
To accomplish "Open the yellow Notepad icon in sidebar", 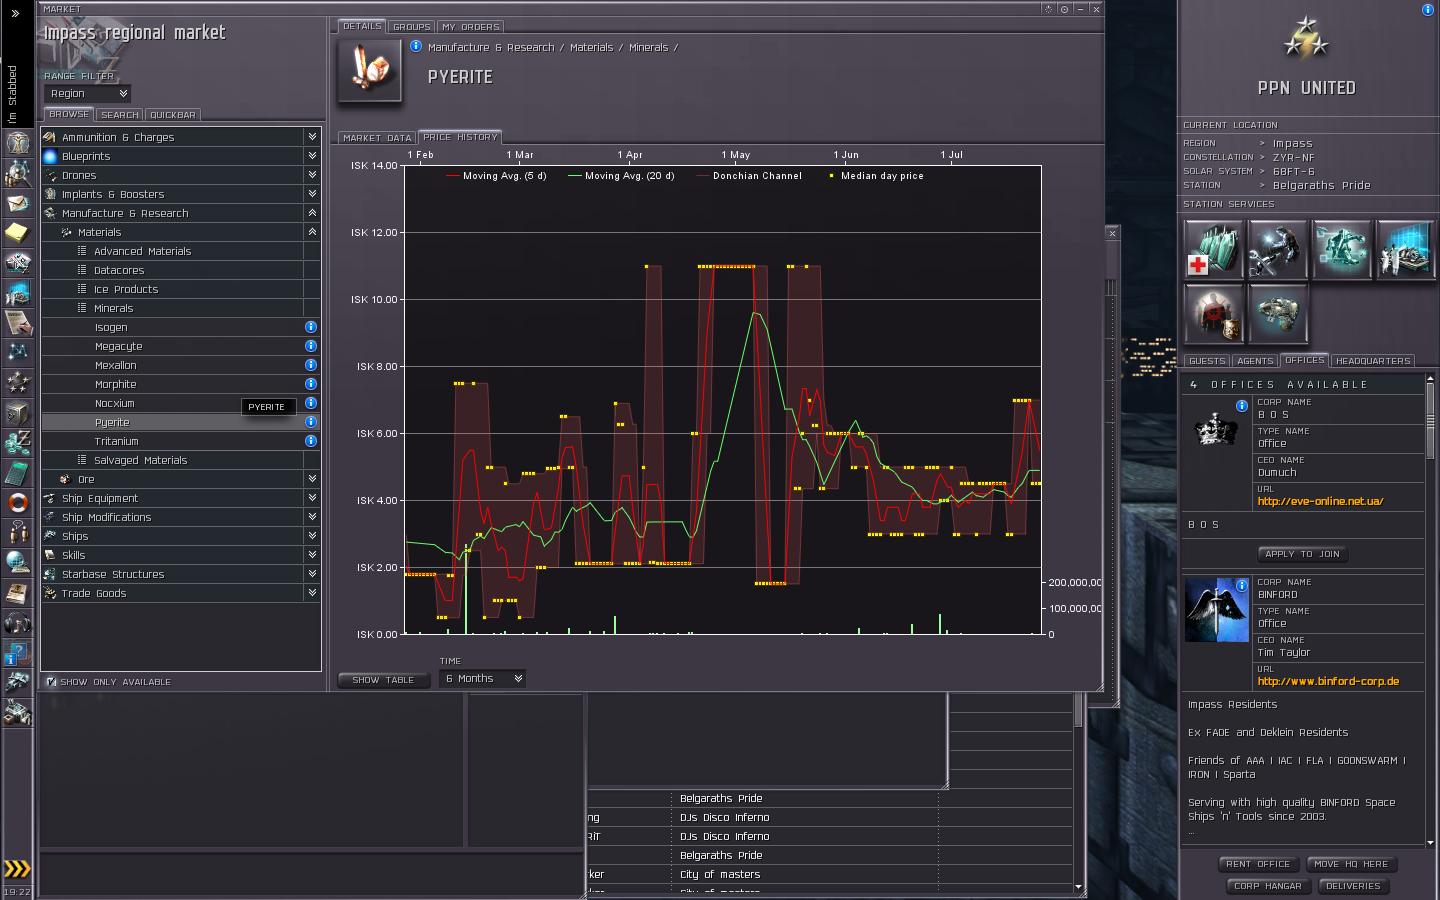I will (x=18, y=233).
